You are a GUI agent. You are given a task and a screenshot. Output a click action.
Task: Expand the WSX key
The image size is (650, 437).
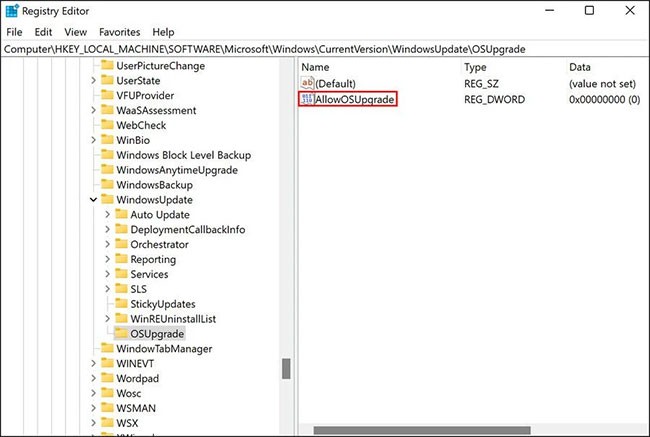tap(94, 423)
